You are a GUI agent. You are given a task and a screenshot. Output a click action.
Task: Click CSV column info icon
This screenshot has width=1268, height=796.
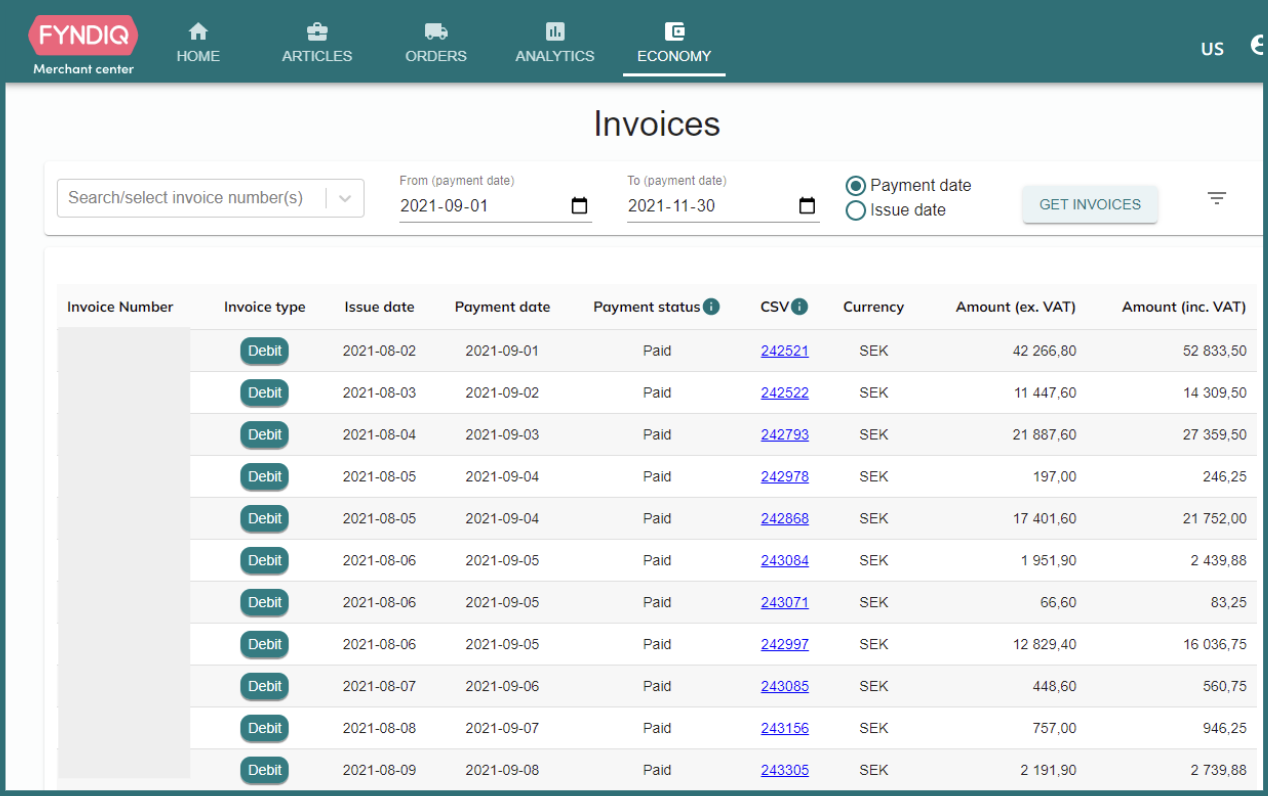tap(799, 307)
